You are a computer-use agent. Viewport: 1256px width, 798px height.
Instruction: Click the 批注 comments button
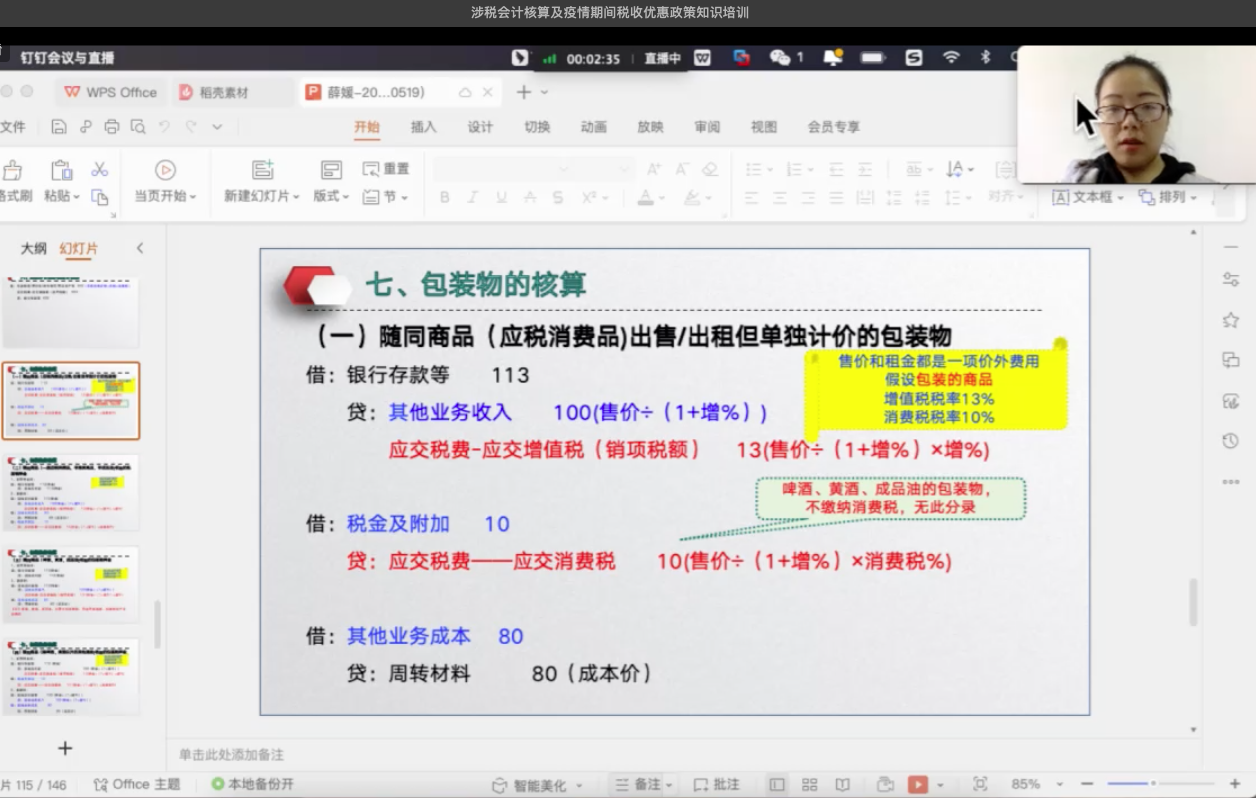point(716,785)
